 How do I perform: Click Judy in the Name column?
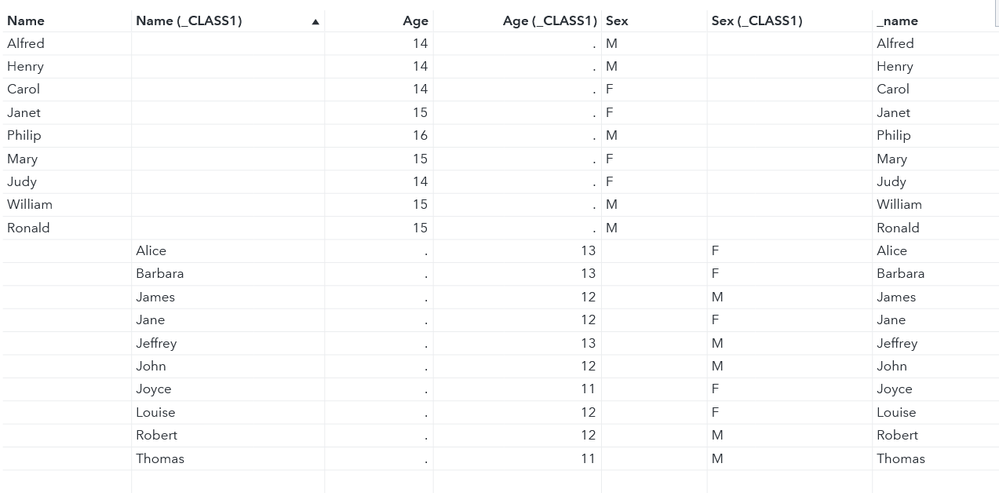coord(22,182)
